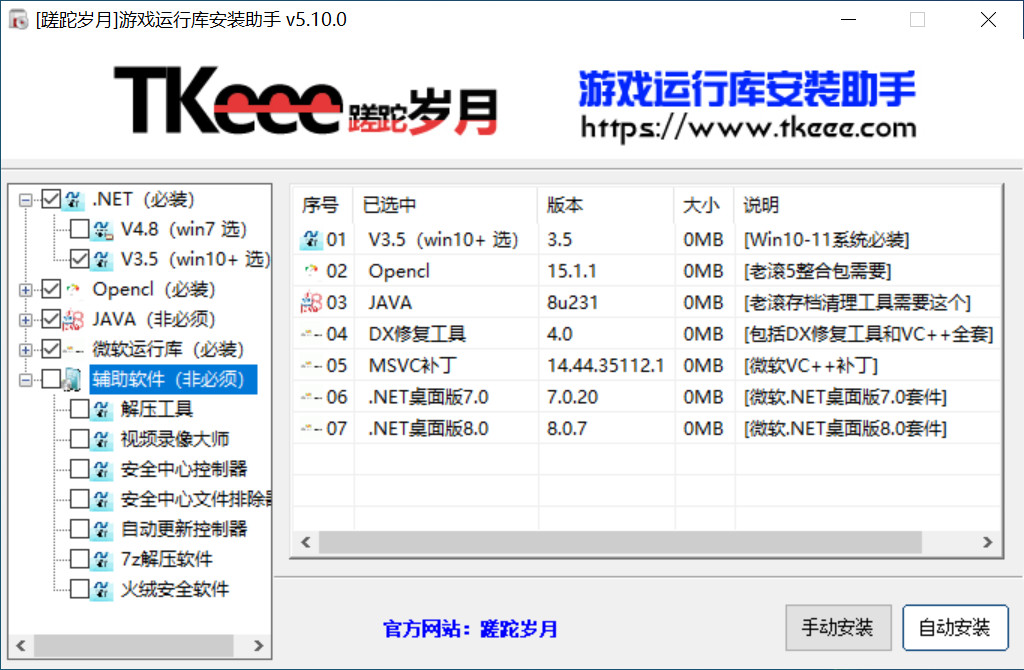This screenshot has height=670, width=1024.
Task: Expand the Opencl (必装) tree node
Action: pos(25,290)
